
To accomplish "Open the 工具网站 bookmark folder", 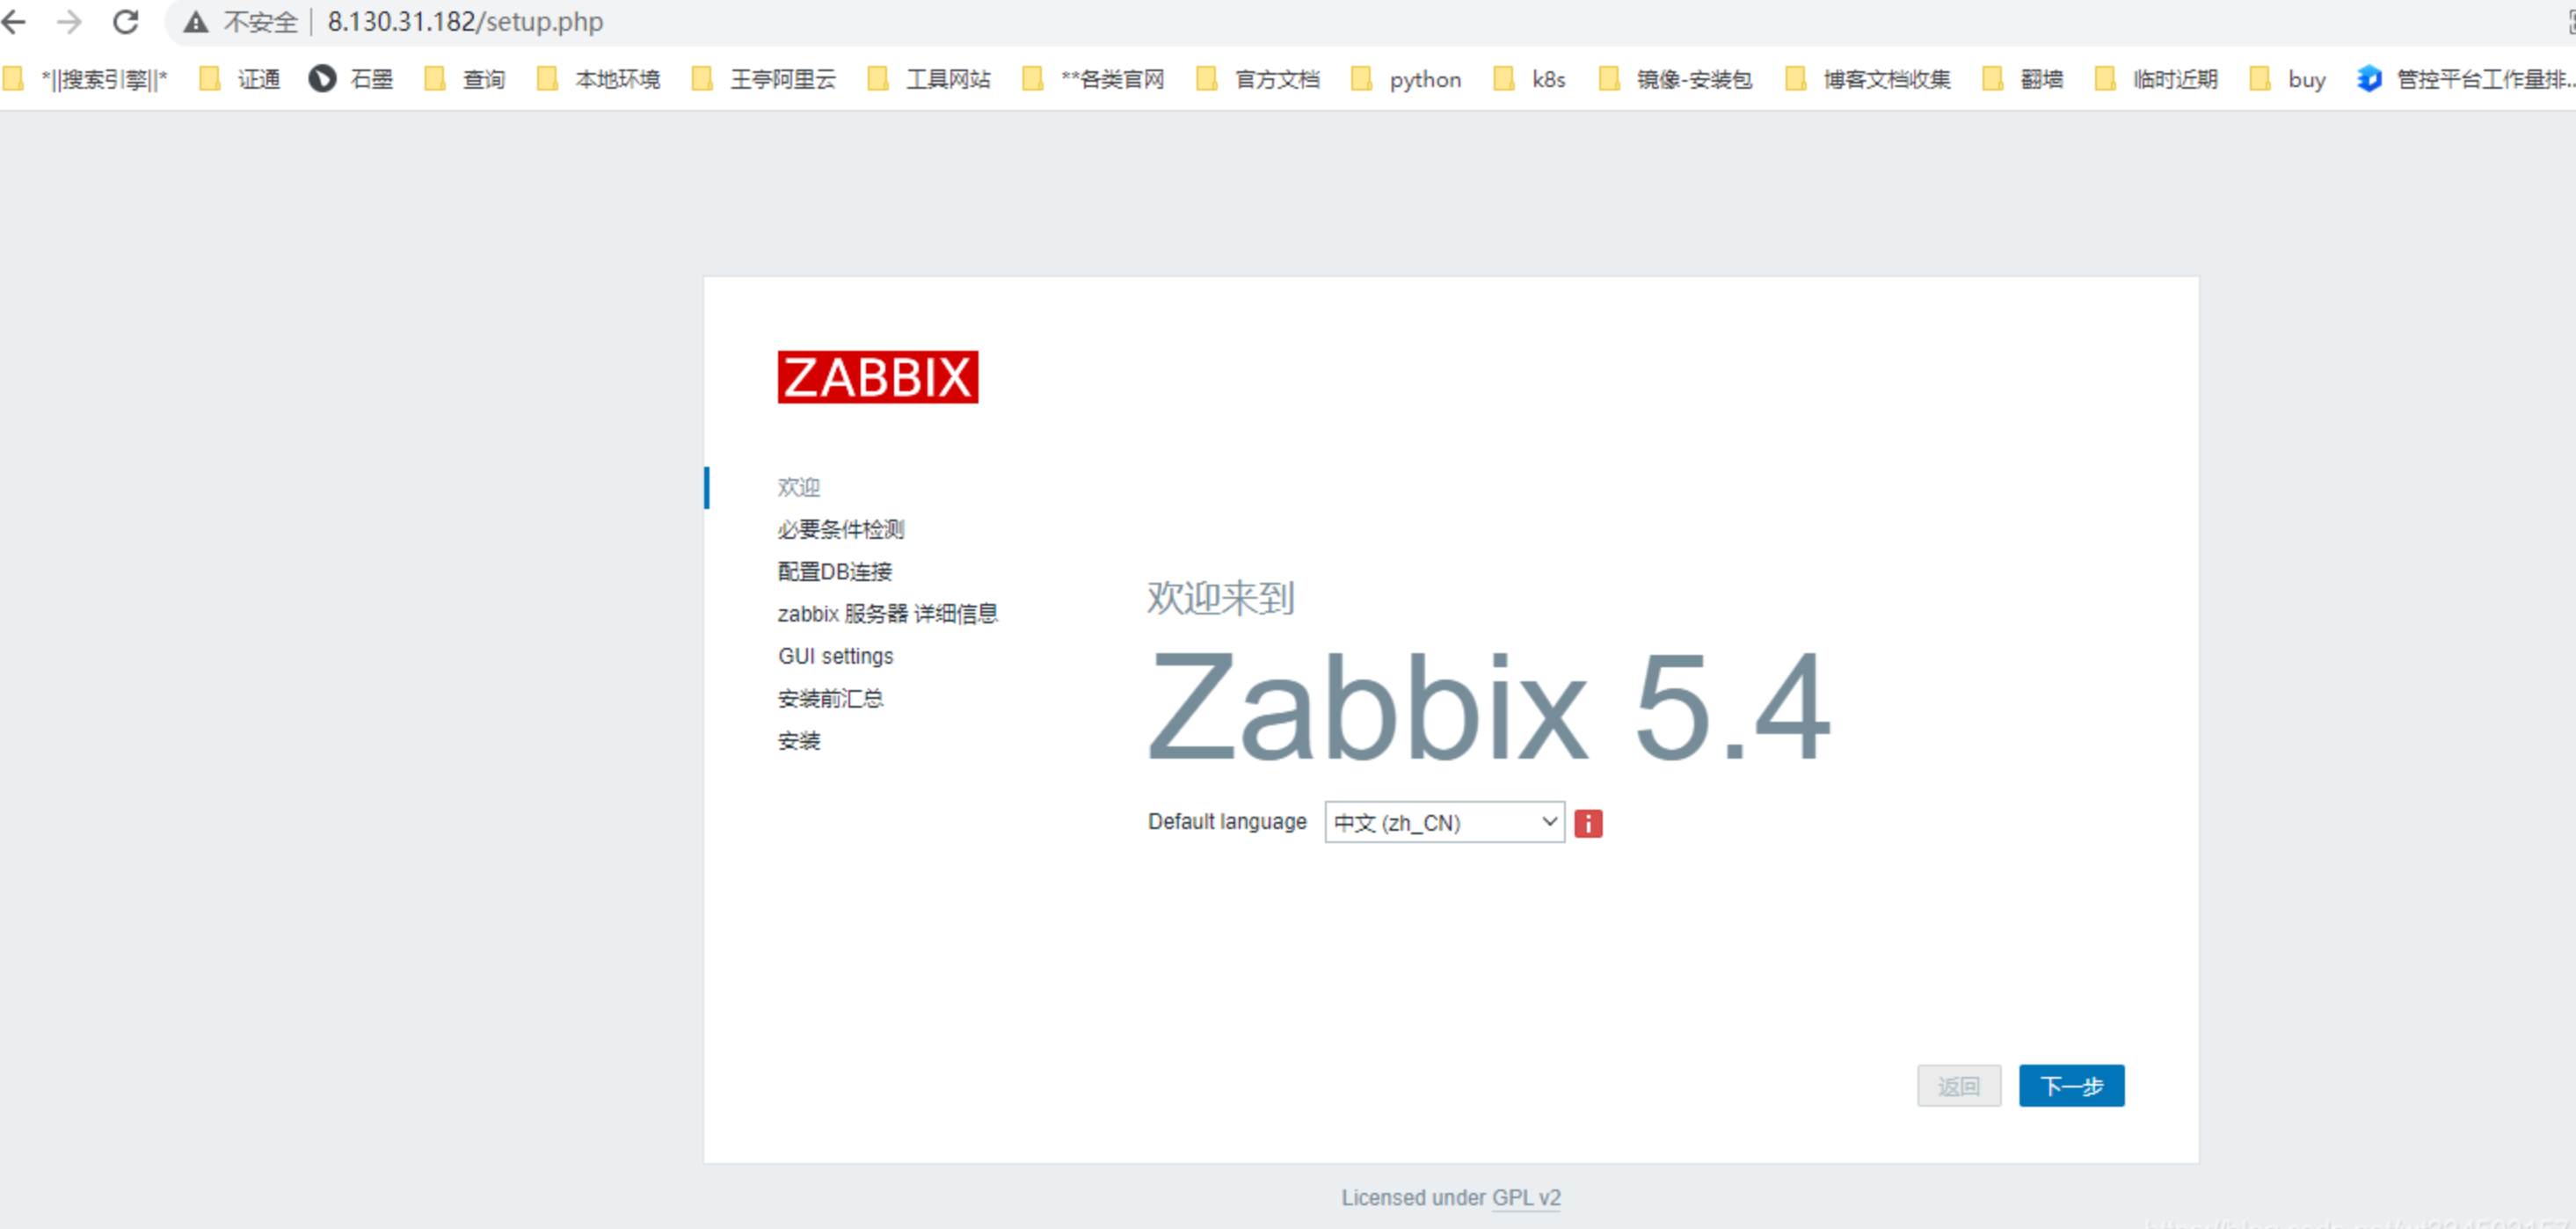I will tap(930, 78).
